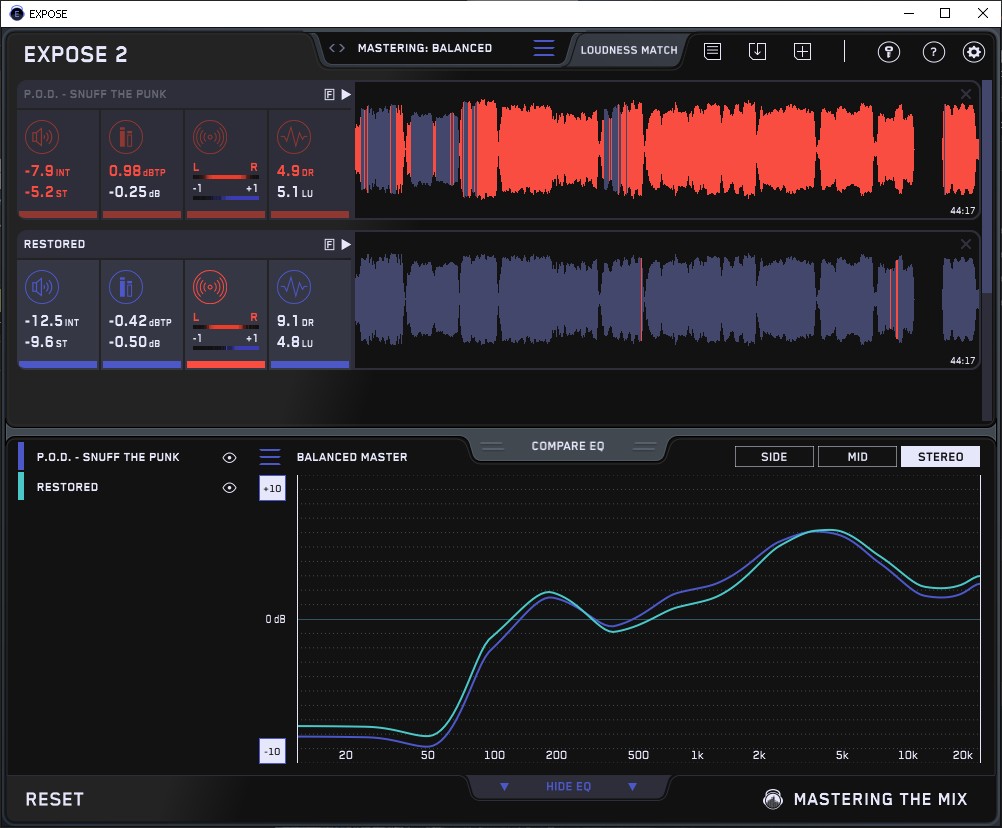Switch EQ view to Side
This screenshot has width=1002, height=828.
774,457
